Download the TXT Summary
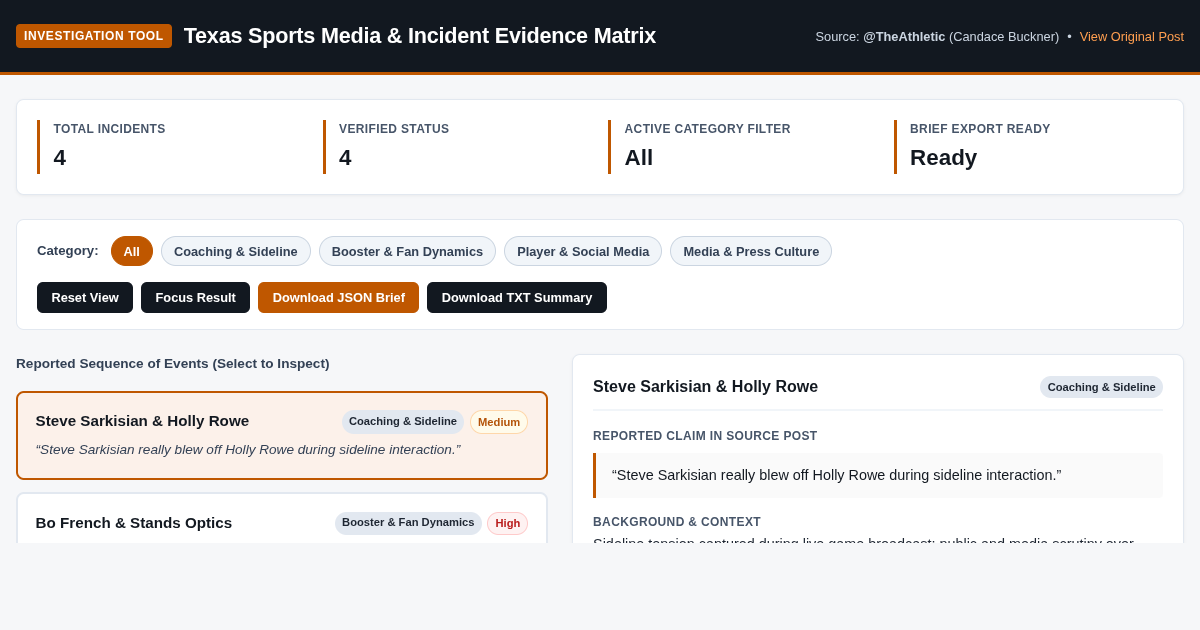The width and height of the screenshot is (1200, 630). [x=517, y=297]
